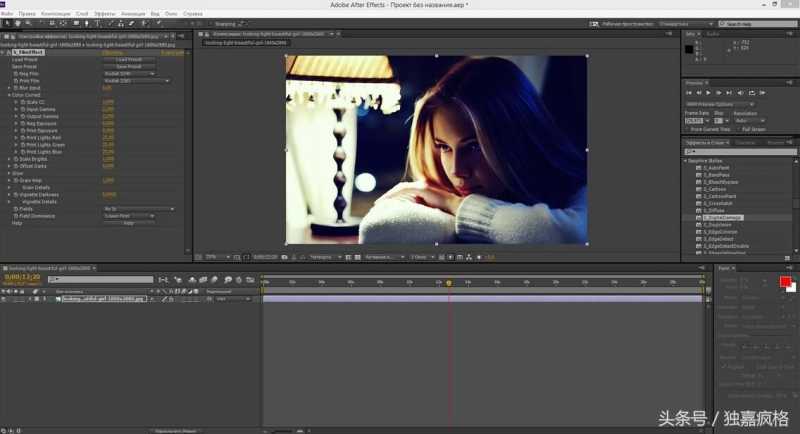
Task: Select the Selection arrow tool
Action: point(8,21)
